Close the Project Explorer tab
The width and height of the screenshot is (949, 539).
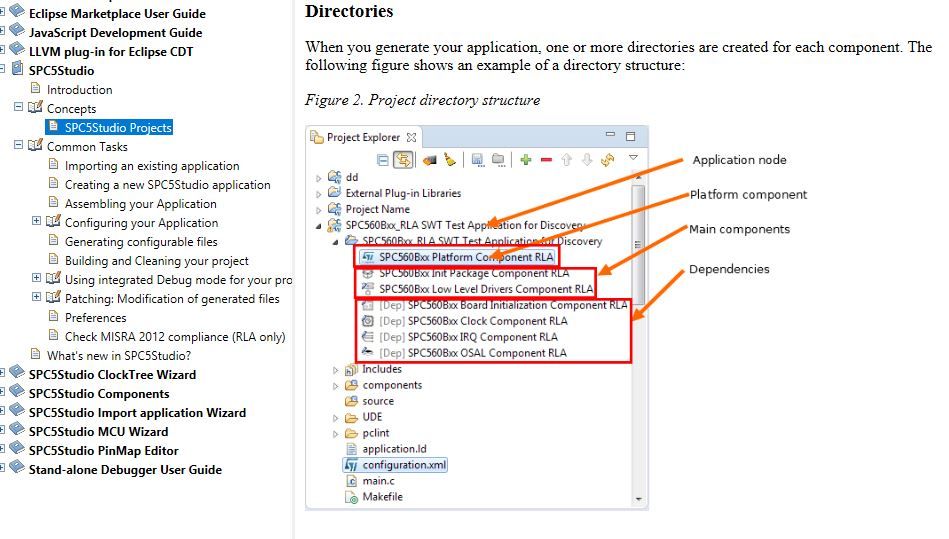click(411, 137)
